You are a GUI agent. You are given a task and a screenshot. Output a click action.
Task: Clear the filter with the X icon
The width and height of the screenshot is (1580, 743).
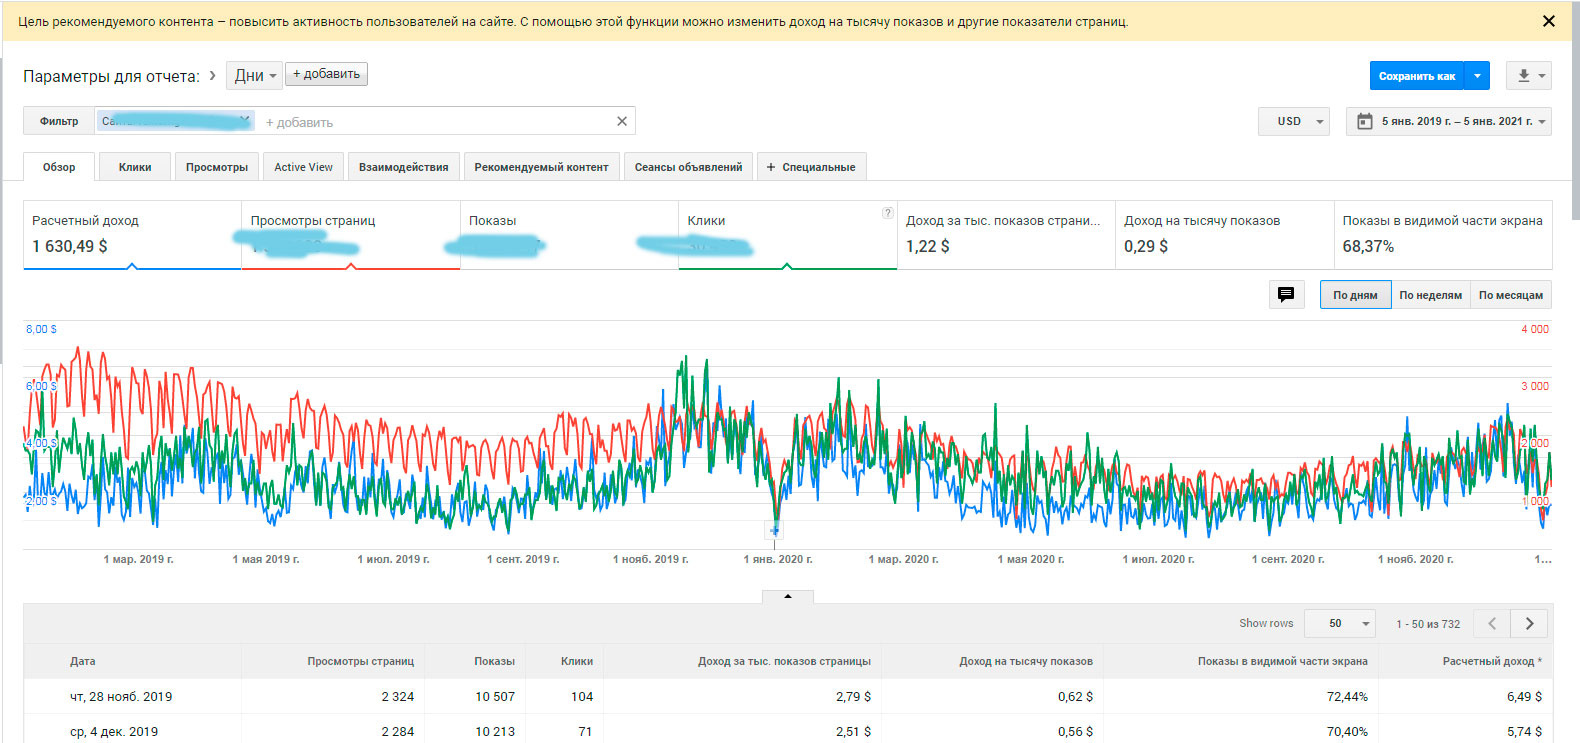click(621, 121)
